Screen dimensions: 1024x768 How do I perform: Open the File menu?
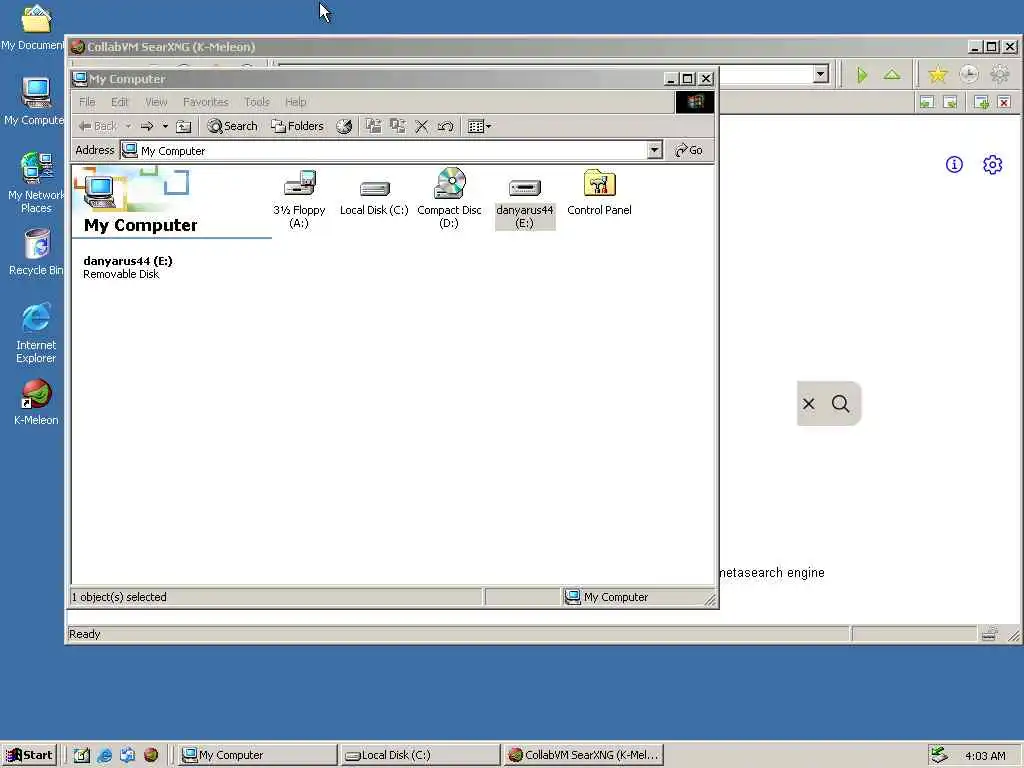87,102
